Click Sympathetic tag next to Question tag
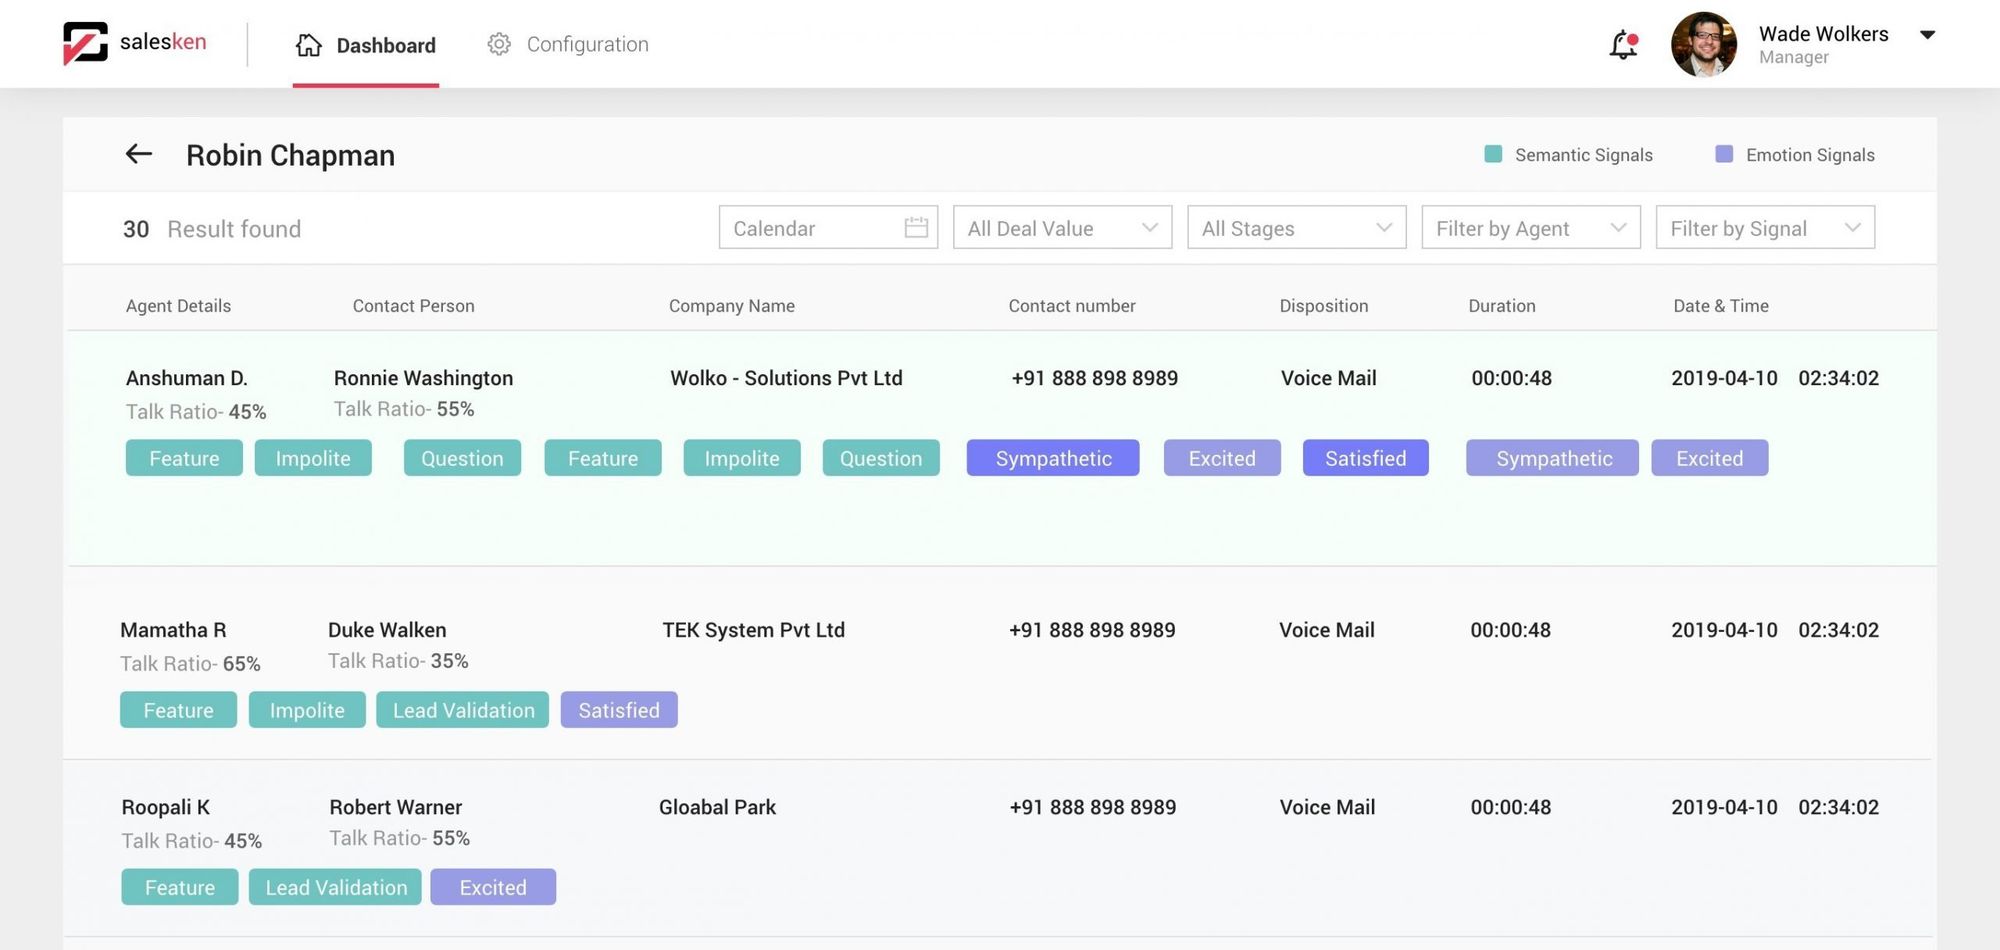The height and width of the screenshot is (950, 2000). click(1053, 458)
